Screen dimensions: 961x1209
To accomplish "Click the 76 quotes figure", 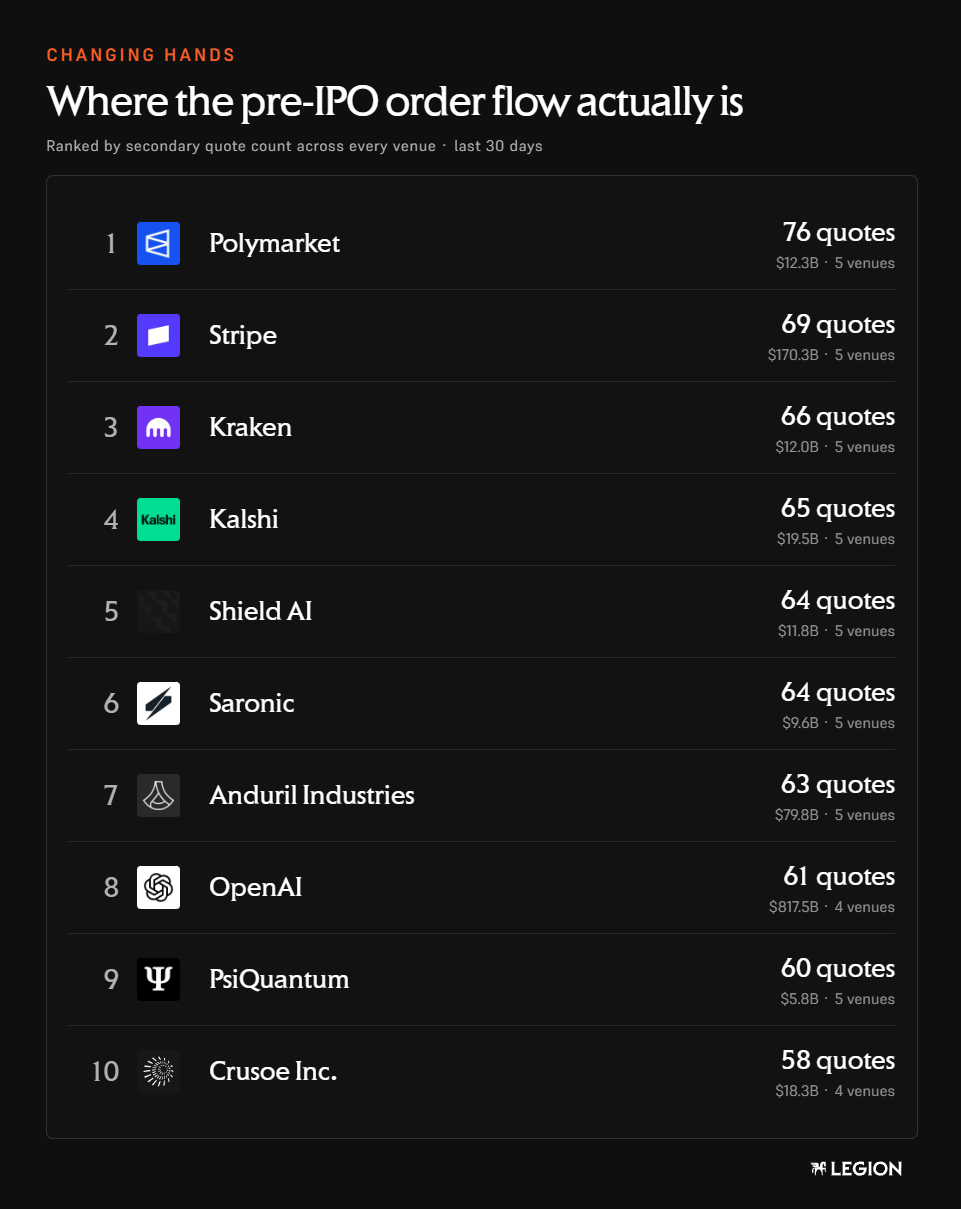I will pyautogui.click(x=839, y=232).
